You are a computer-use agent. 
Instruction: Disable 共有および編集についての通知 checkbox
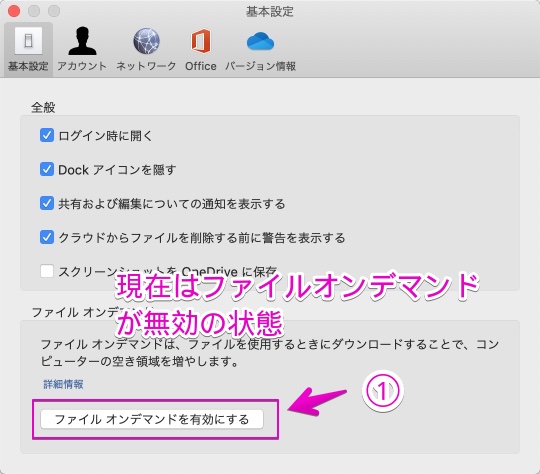point(47,203)
